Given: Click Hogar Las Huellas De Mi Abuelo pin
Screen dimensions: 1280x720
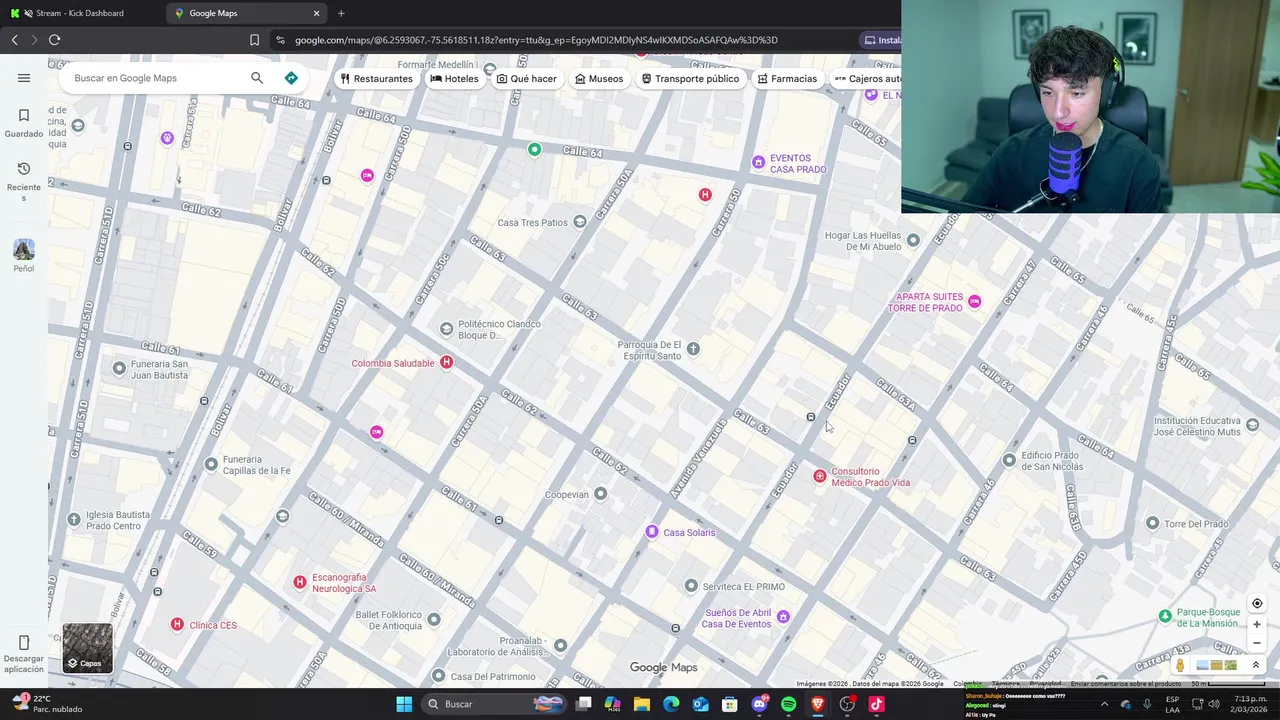Looking at the screenshot, I should (913, 240).
